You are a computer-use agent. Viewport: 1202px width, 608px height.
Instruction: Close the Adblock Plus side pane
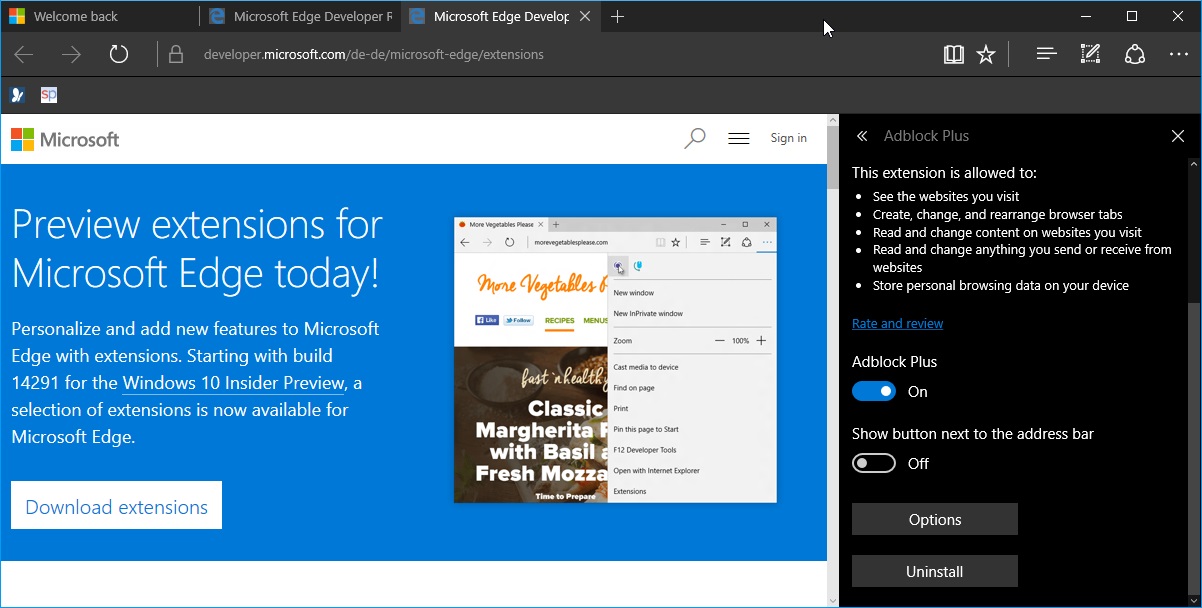[1177, 136]
